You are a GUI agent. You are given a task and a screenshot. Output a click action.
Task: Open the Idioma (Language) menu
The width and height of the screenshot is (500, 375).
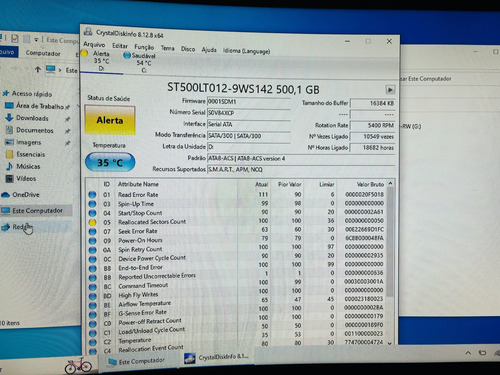point(246,51)
